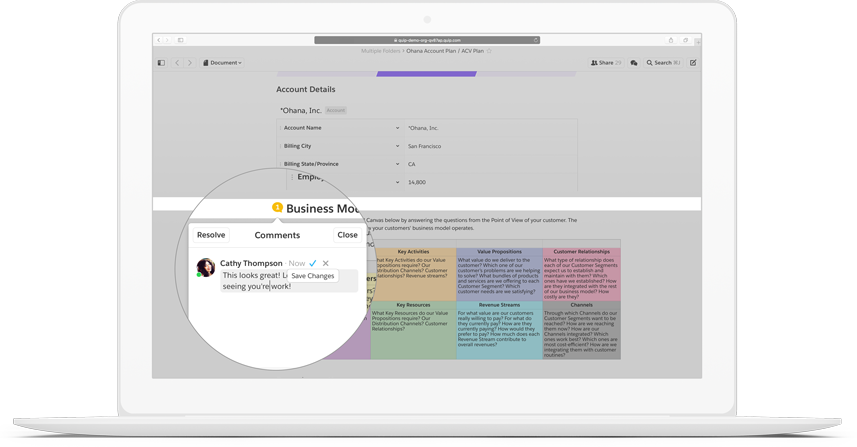Go back with the left arrow
The height and width of the screenshot is (447, 857).
(x=177, y=63)
